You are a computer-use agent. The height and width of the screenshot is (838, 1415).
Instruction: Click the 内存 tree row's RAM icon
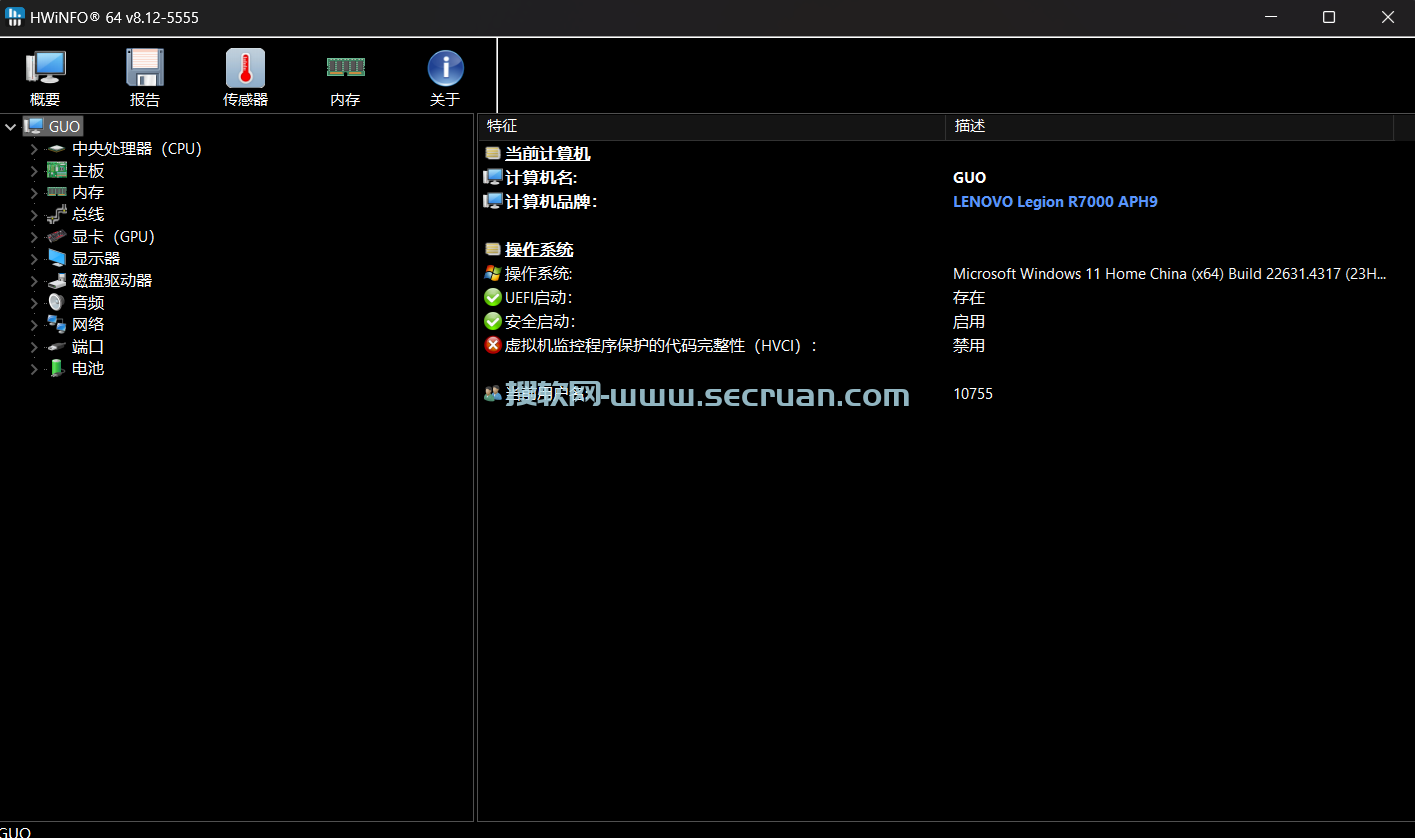[x=56, y=193]
